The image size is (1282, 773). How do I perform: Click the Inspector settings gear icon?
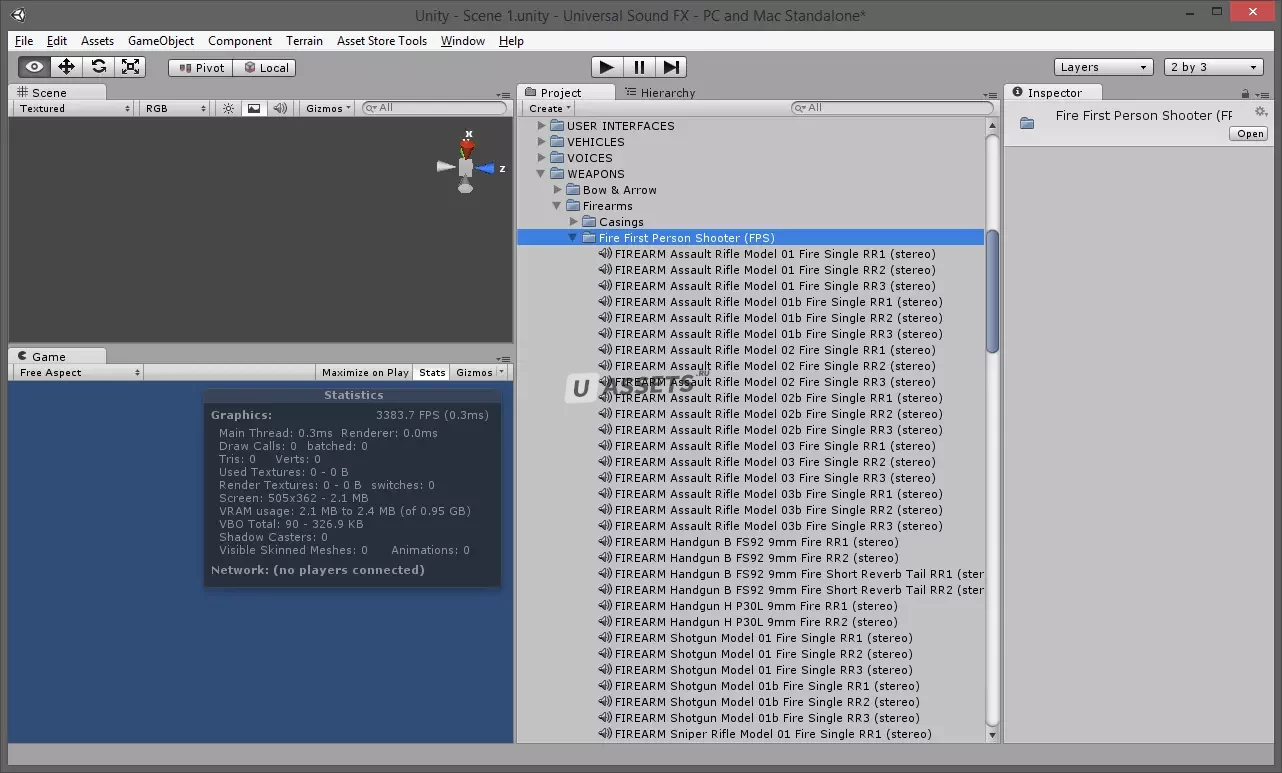point(1260,112)
